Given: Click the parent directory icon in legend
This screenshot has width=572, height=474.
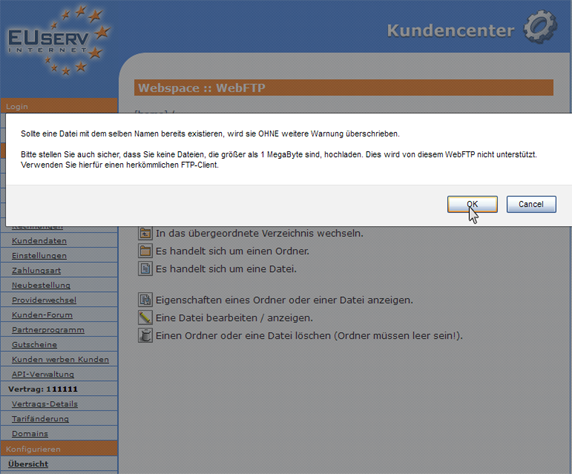Looking at the screenshot, I should [x=145, y=233].
